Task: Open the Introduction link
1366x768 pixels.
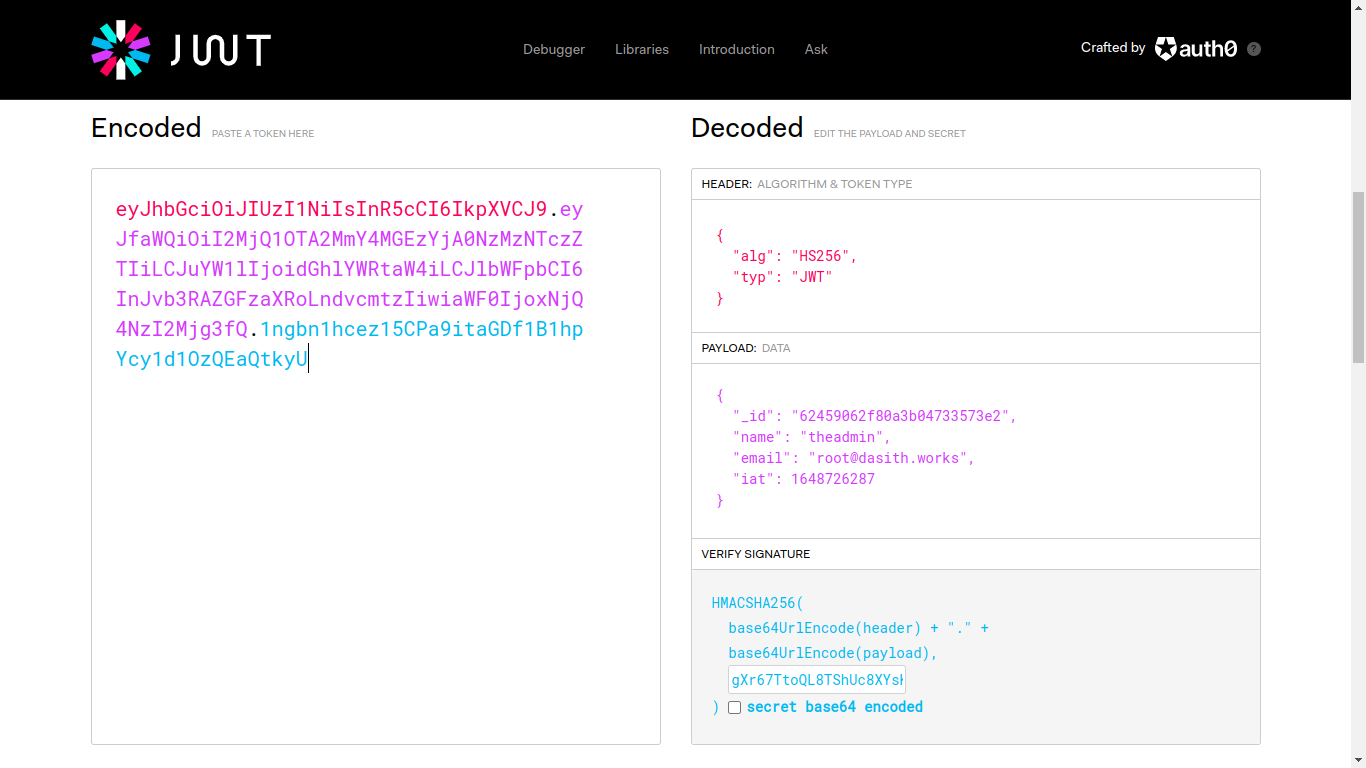Action: 736,49
